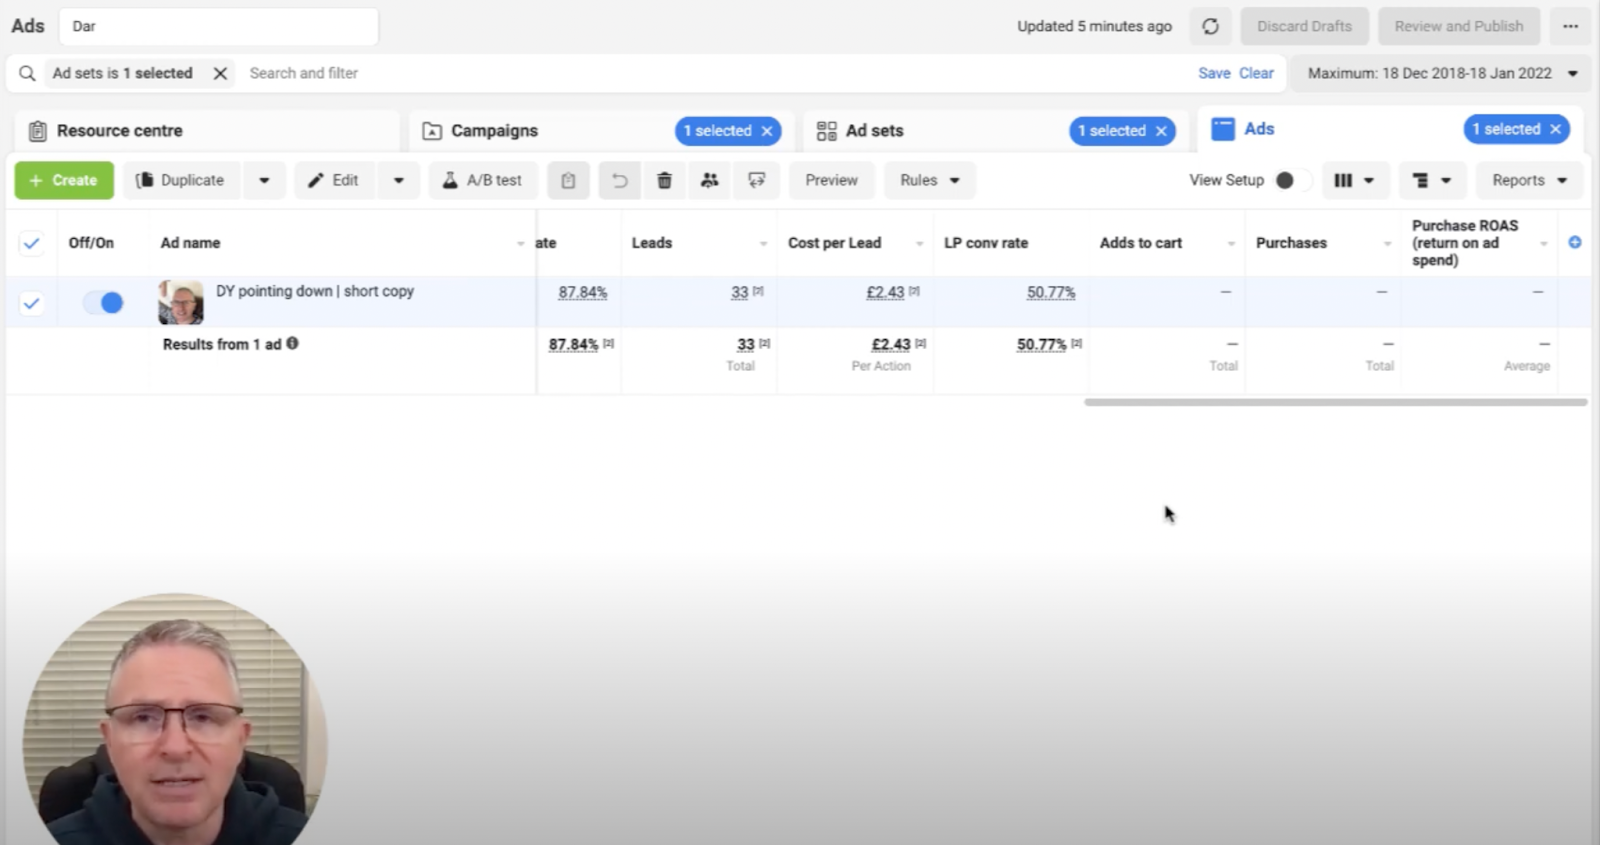Click the total 33 leads in results row
The height and width of the screenshot is (845, 1600).
coord(746,344)
